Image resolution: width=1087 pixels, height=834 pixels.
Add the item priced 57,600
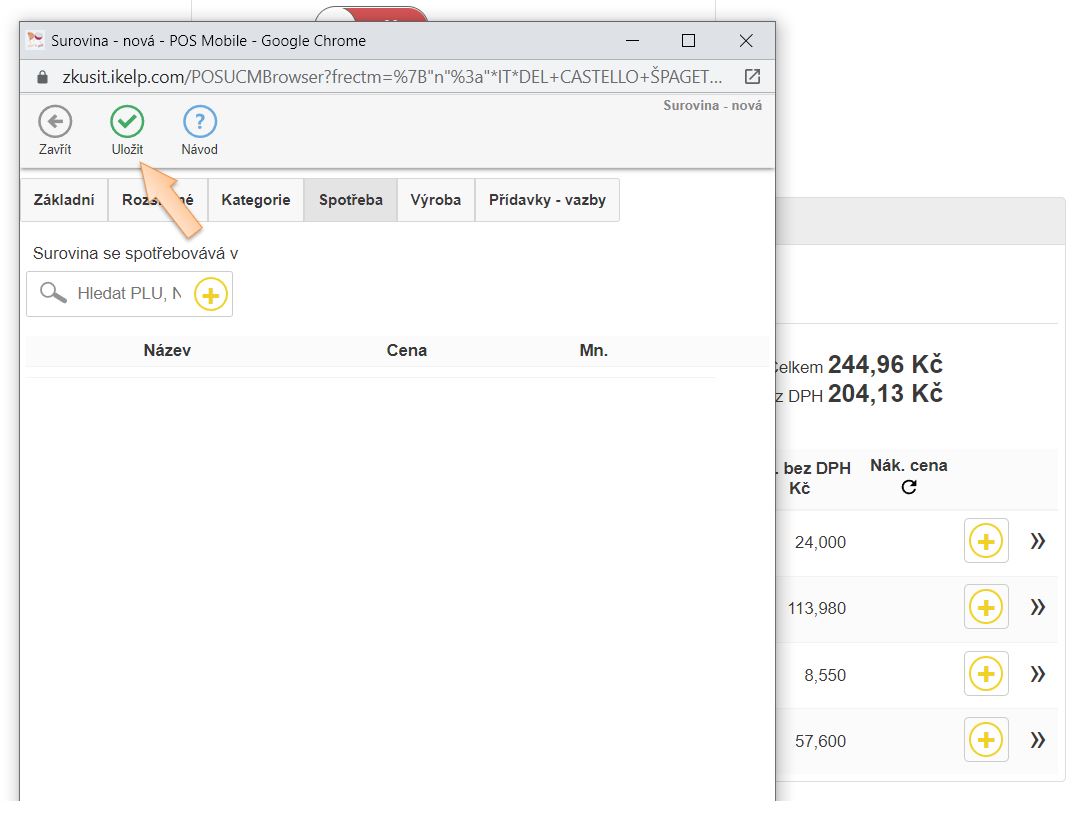coord(986,740)
